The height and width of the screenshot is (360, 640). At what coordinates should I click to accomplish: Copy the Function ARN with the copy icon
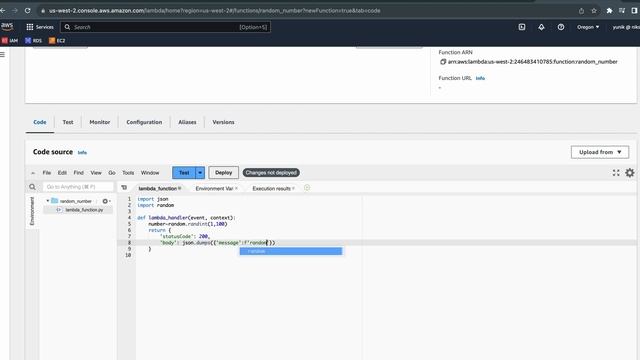click(x=442, y=62)
